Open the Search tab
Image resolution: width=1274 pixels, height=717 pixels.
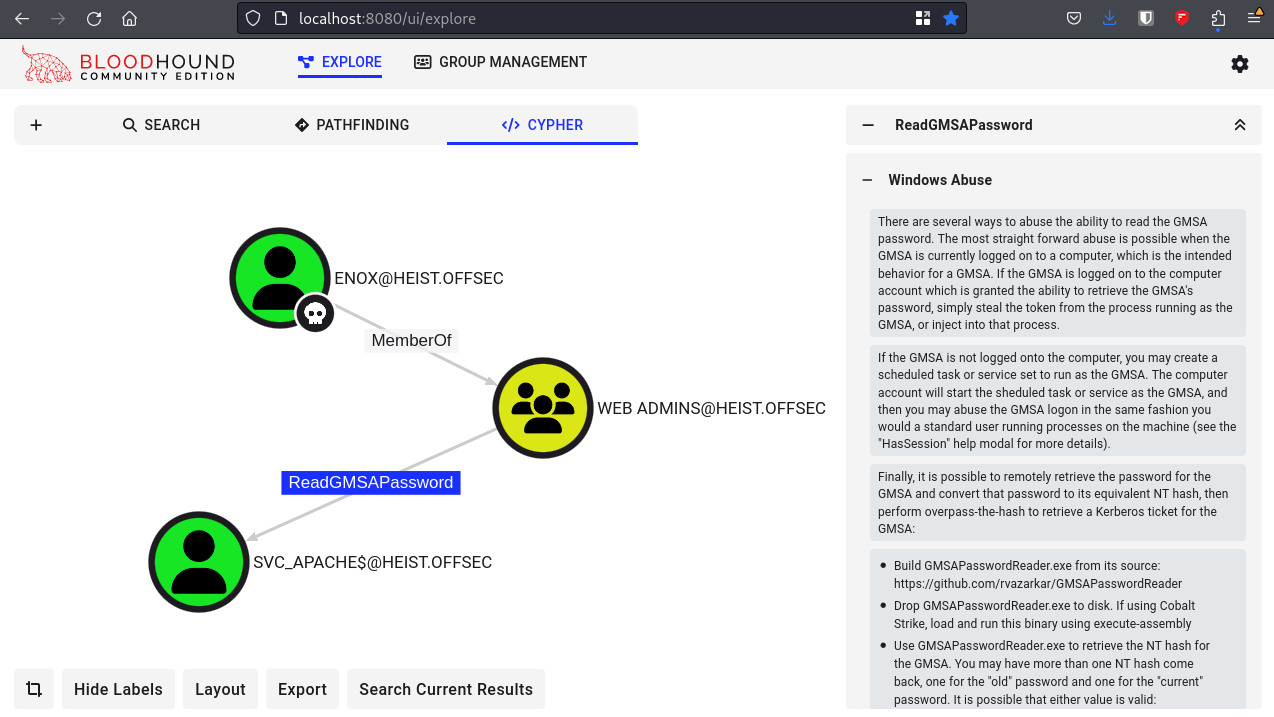[x=161, y=125]
